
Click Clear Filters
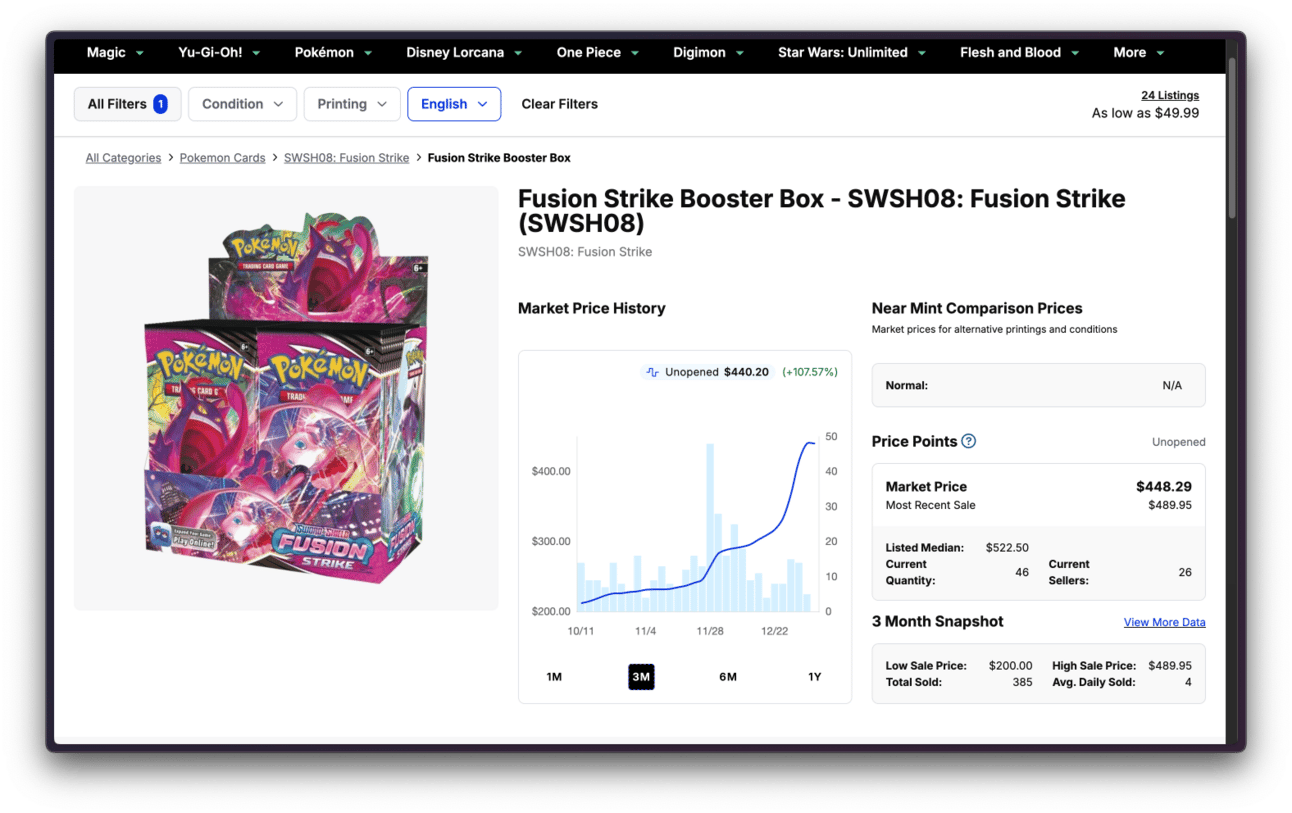[560, 104]
